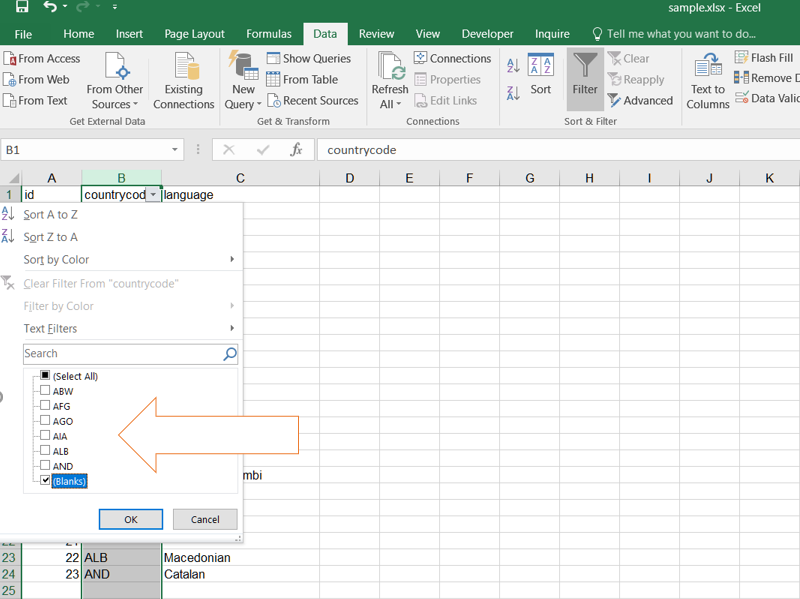Open Advanced filter options
The width and height of the screenshot is (800, 599).
[640, 101]
